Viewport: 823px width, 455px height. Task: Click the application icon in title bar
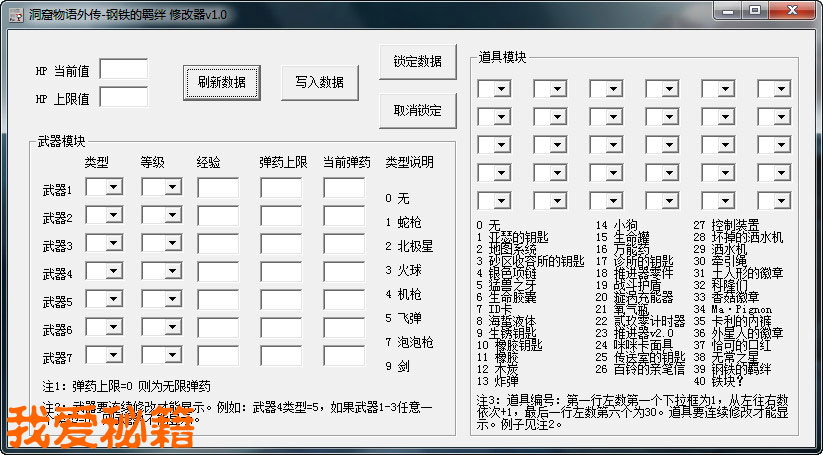(16, 12)
